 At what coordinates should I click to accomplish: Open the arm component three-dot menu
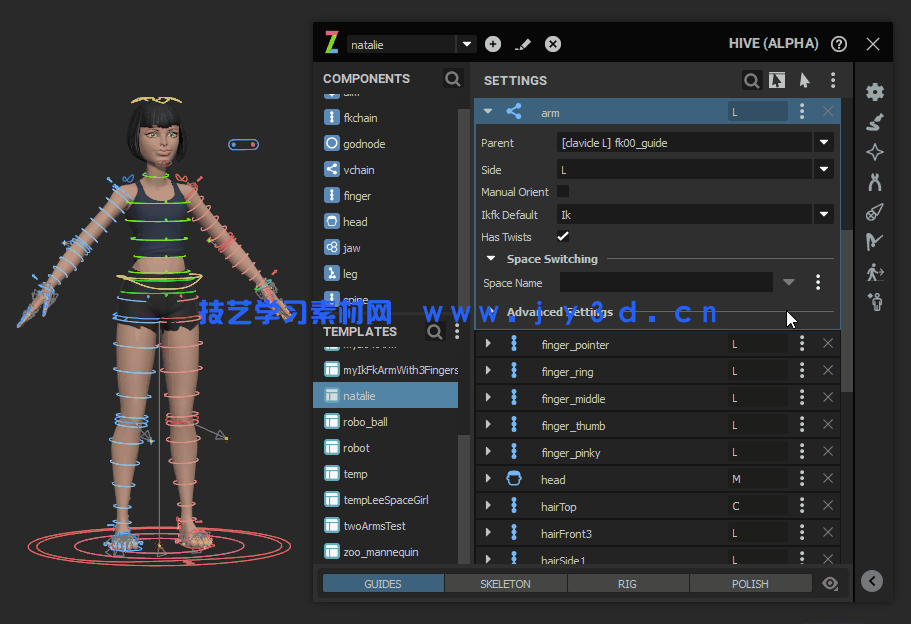tap(802, 112)
